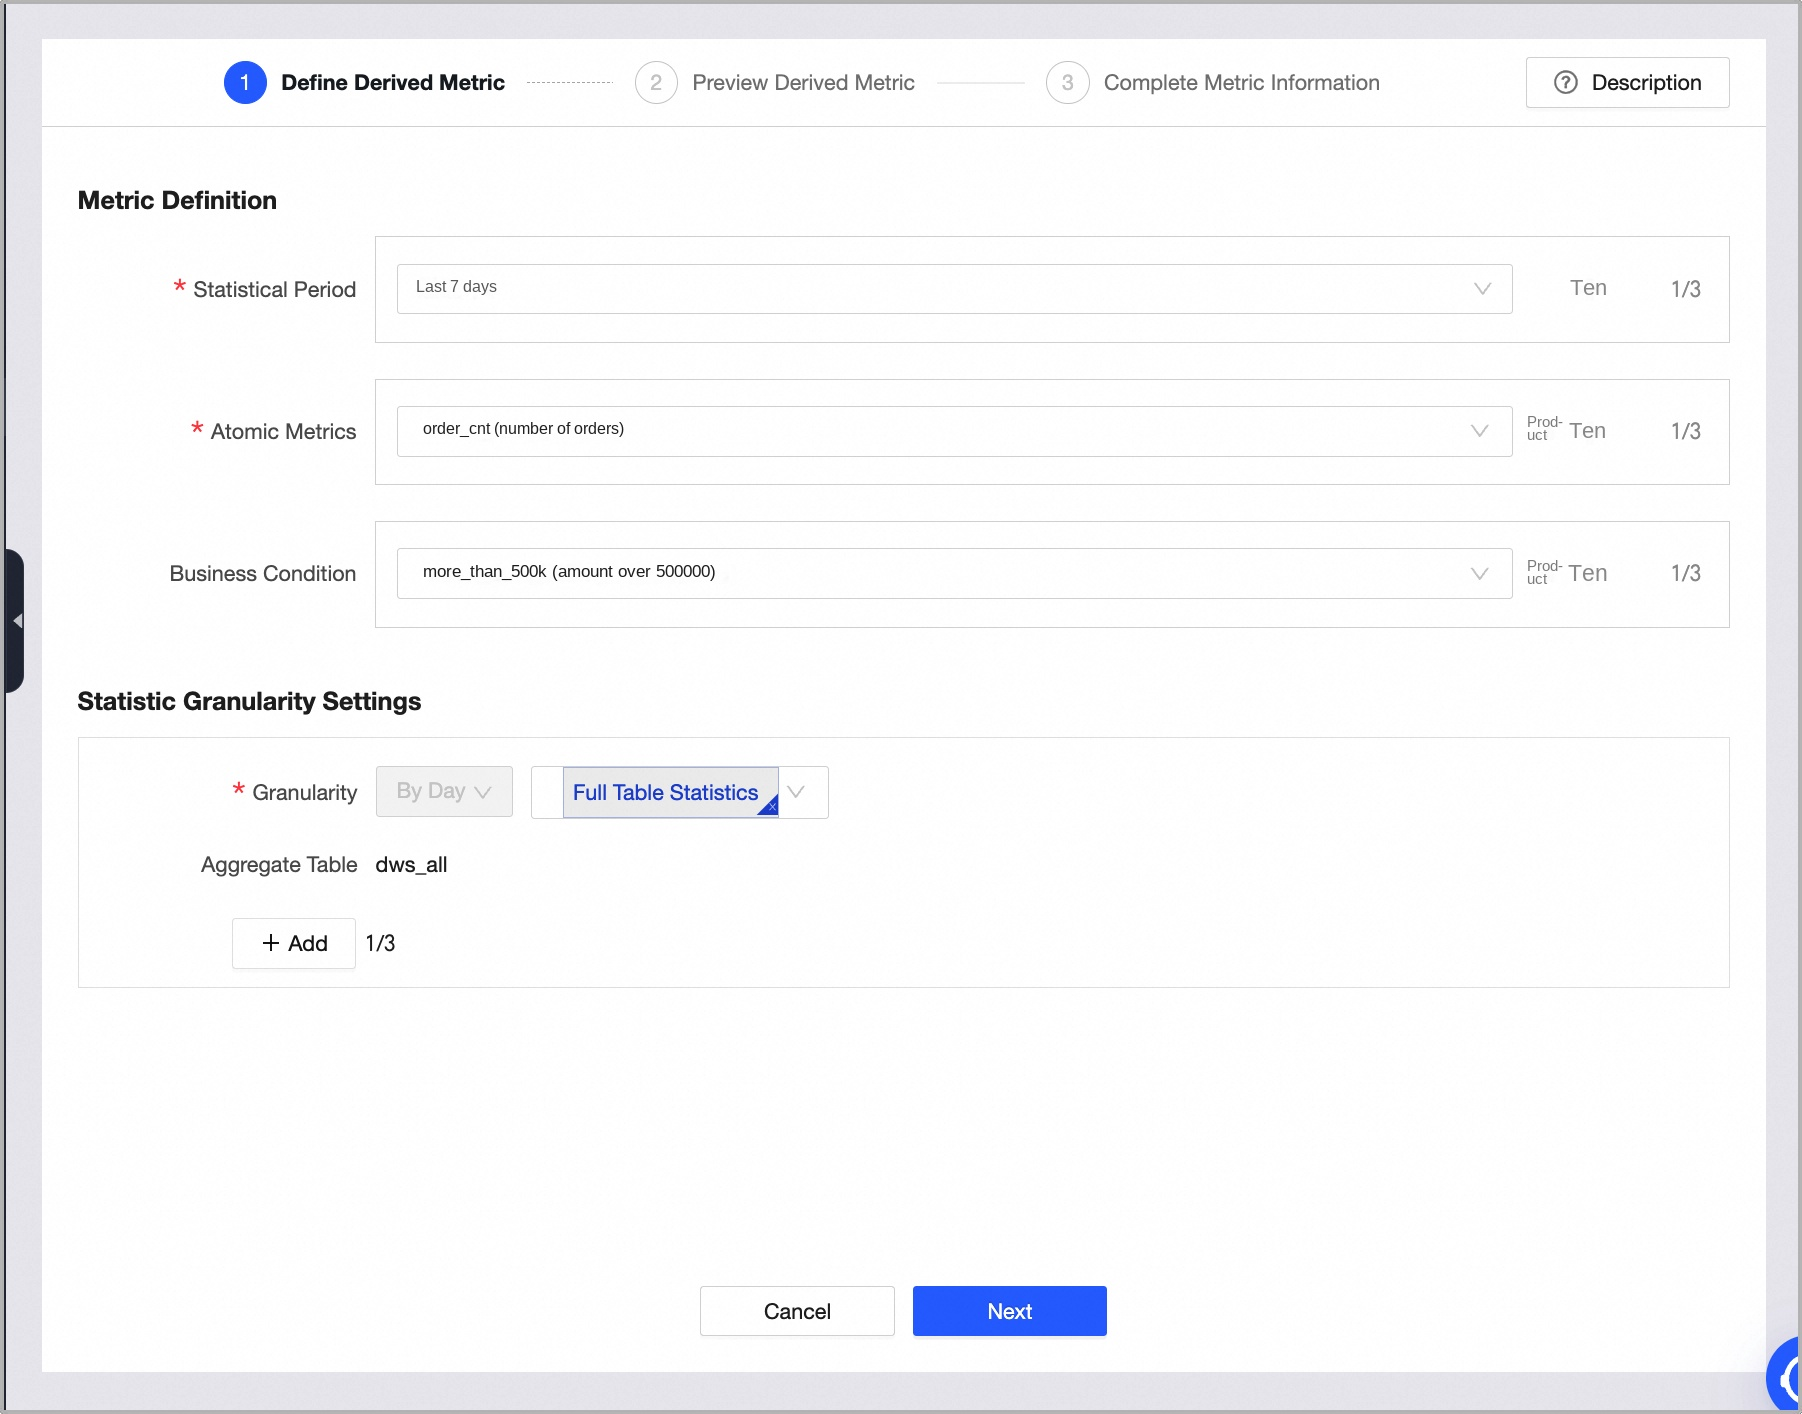Click the step 2 number circle
The height and width of the screenshot is (1414, 1802).
(x=656, y=82)
